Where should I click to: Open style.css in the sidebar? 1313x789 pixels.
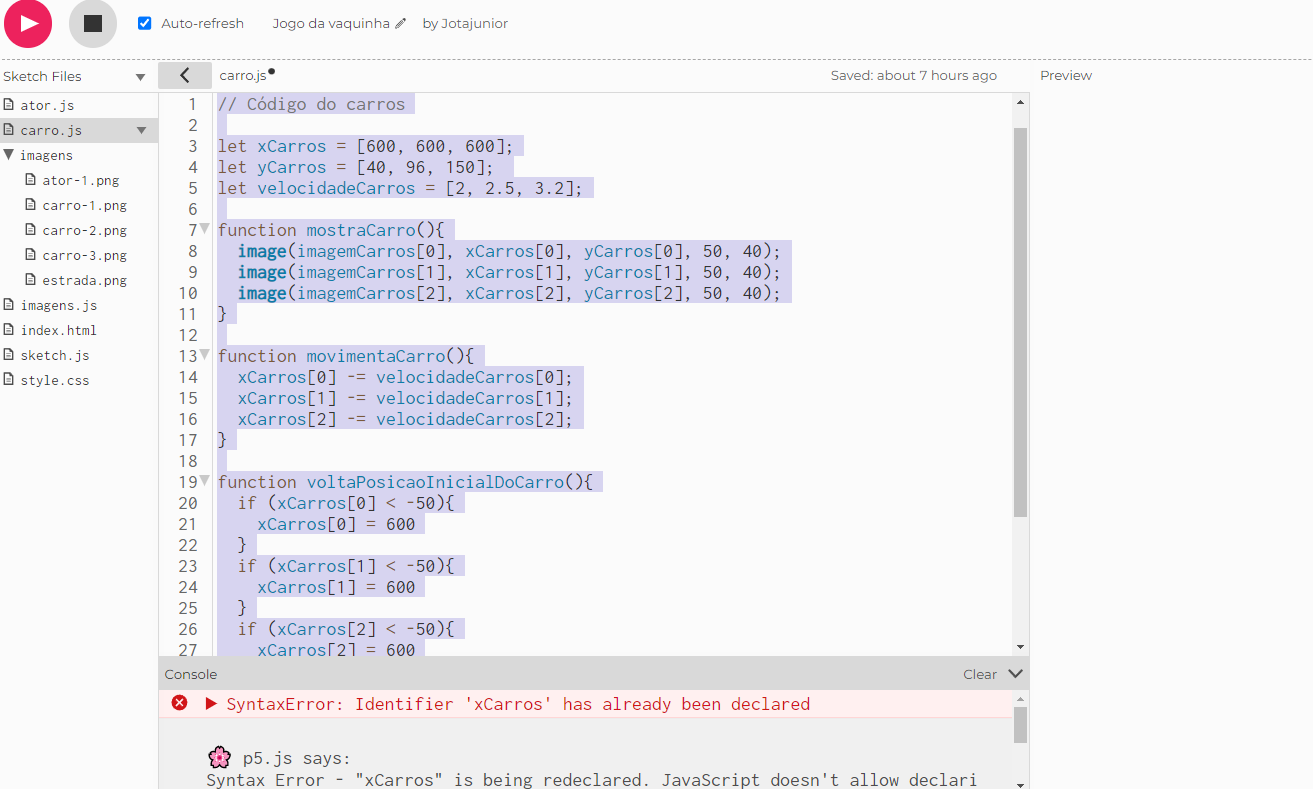tap(54, 380)
